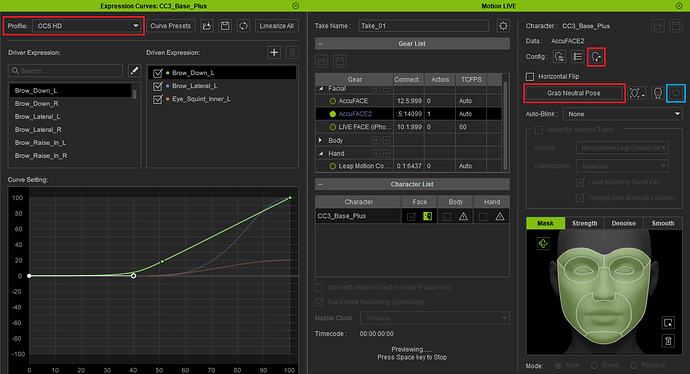The image size is (690, 374).
Task: Save gear list icon
Action: click(x=339, y=61)
